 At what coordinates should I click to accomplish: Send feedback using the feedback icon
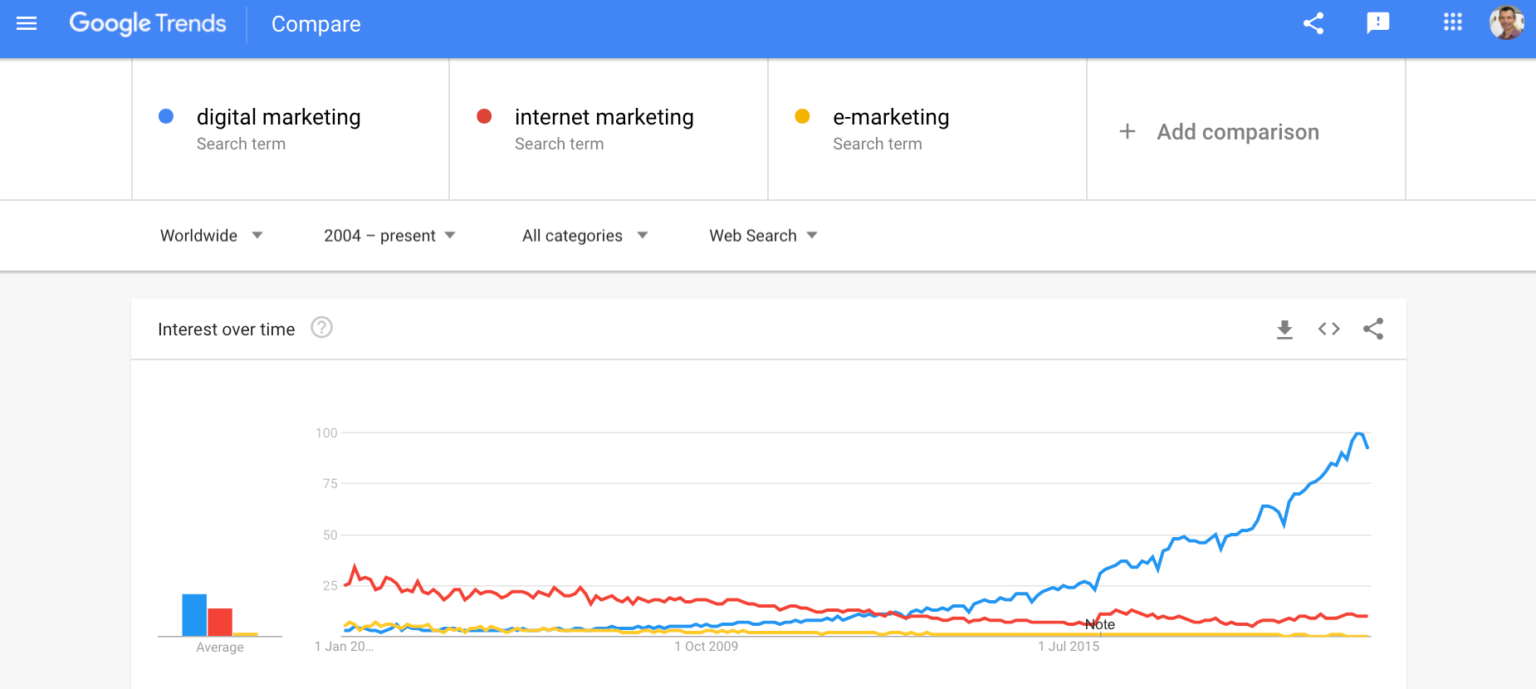click(1379, 22)
